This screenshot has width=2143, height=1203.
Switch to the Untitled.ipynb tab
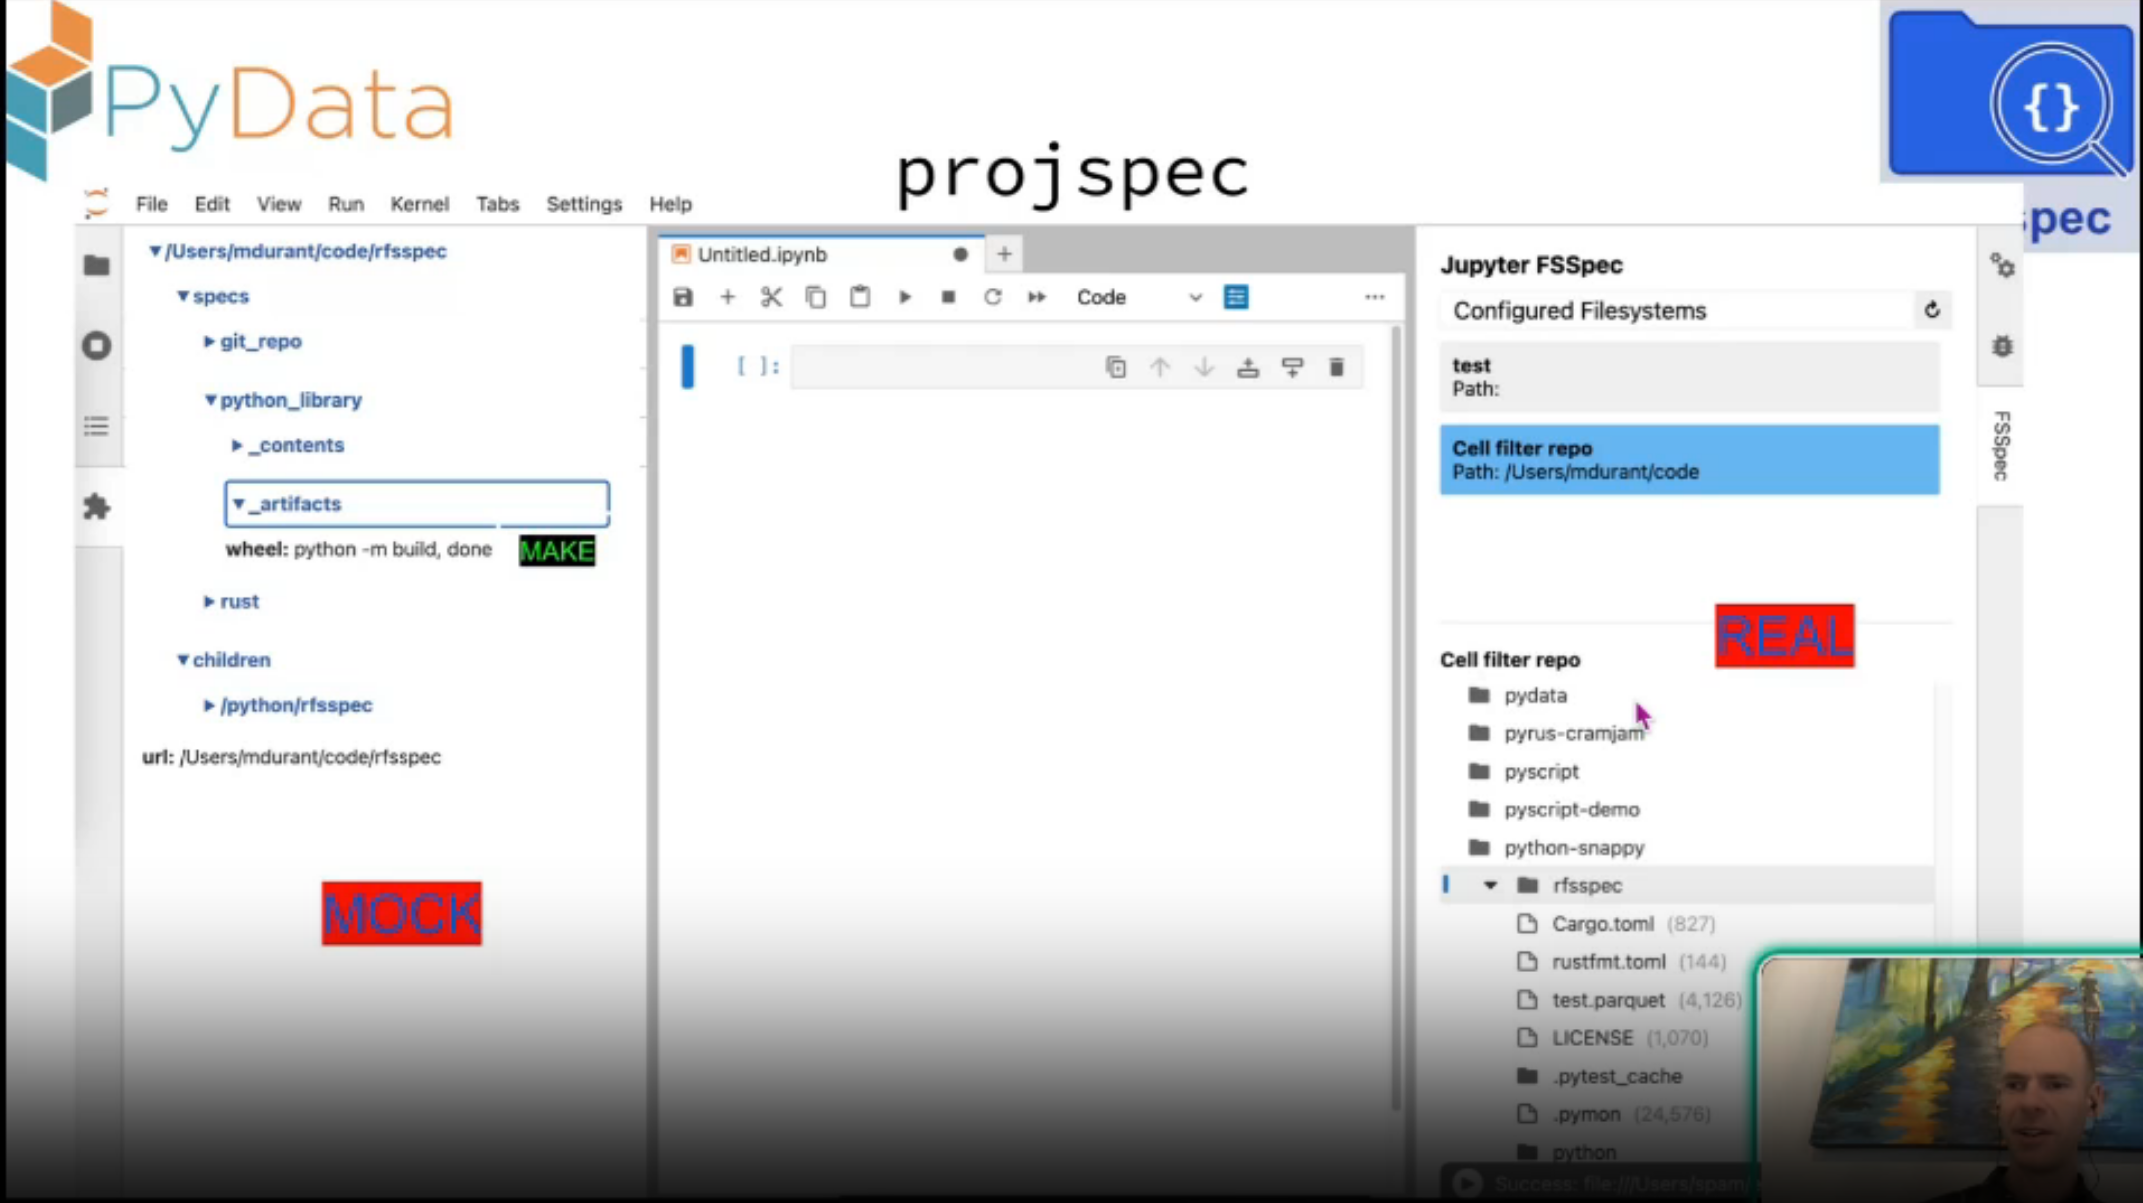tap(762, 254)
